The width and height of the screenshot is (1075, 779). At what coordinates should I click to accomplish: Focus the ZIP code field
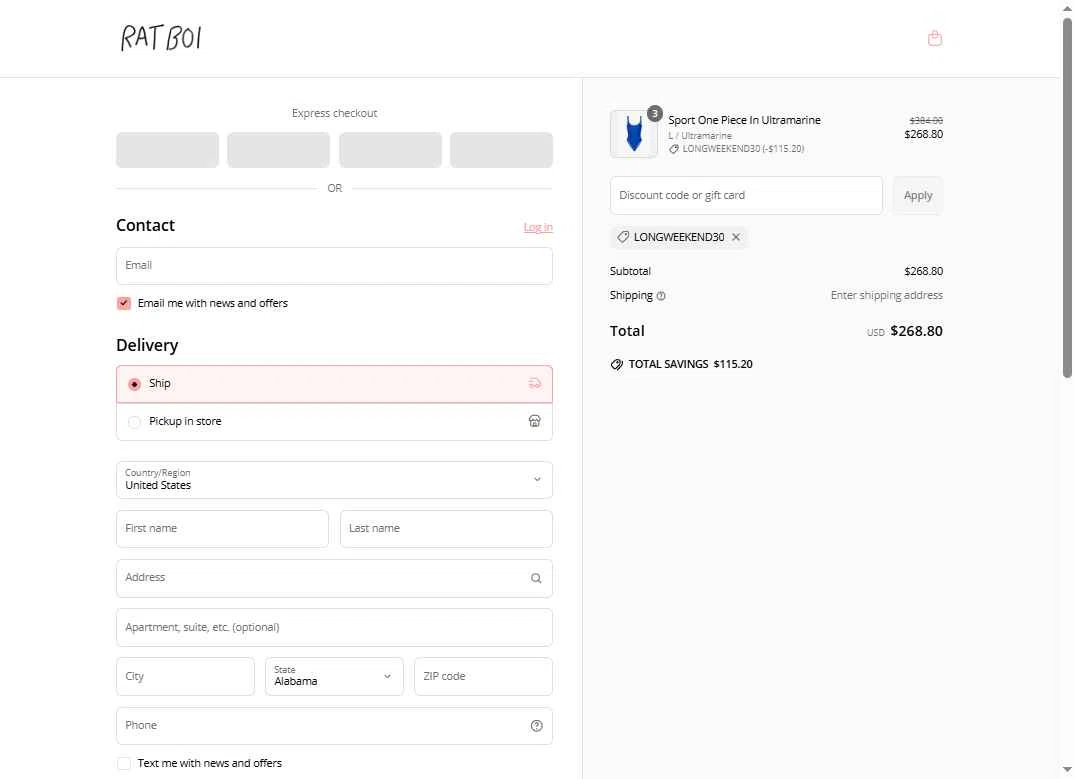pos(483,676)
